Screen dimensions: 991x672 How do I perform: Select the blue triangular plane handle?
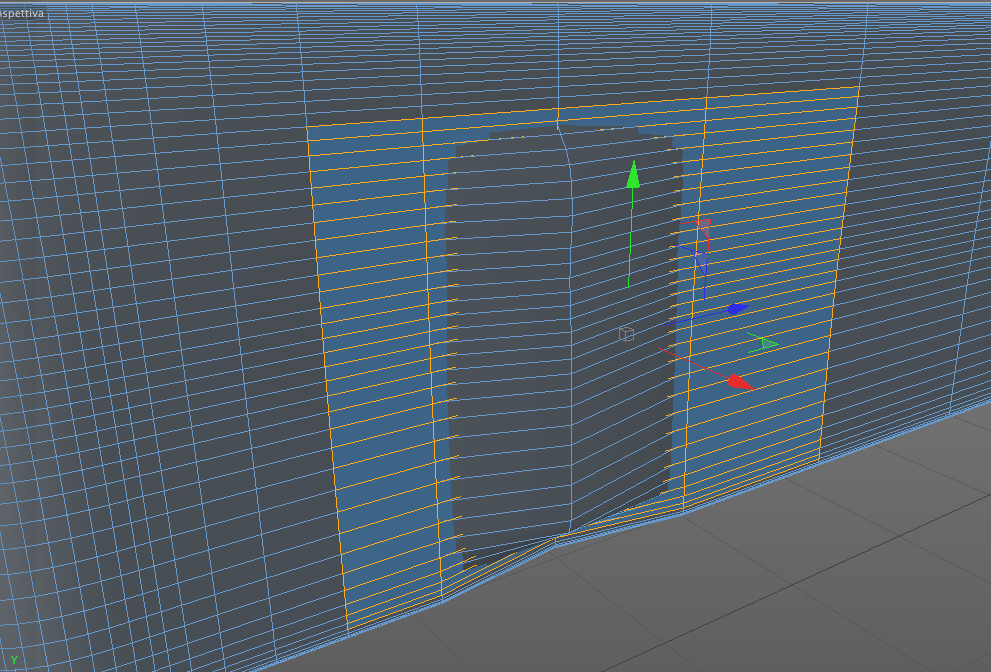(701, 259)
